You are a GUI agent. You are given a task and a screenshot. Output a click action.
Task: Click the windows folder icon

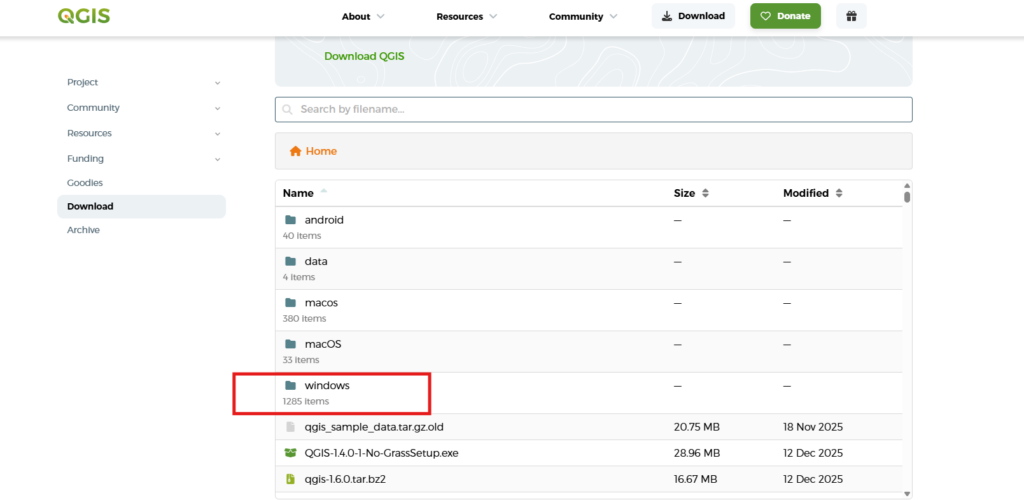[x=290, y=385]
